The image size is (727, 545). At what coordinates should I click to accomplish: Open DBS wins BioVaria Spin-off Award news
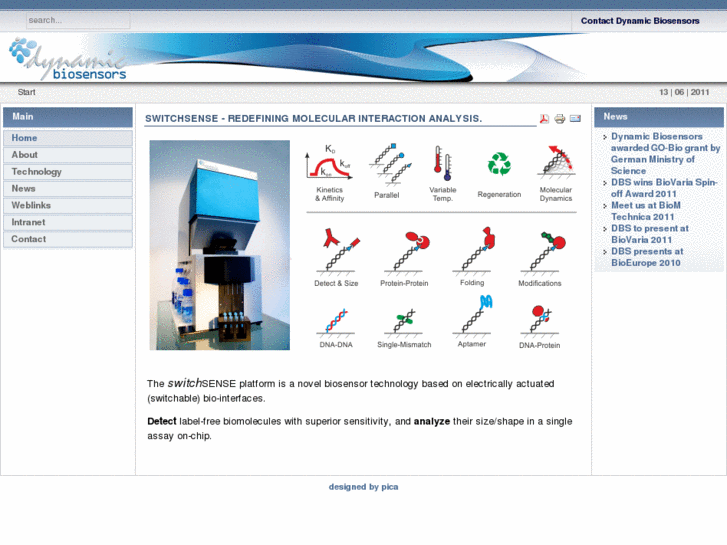point(664,188)
